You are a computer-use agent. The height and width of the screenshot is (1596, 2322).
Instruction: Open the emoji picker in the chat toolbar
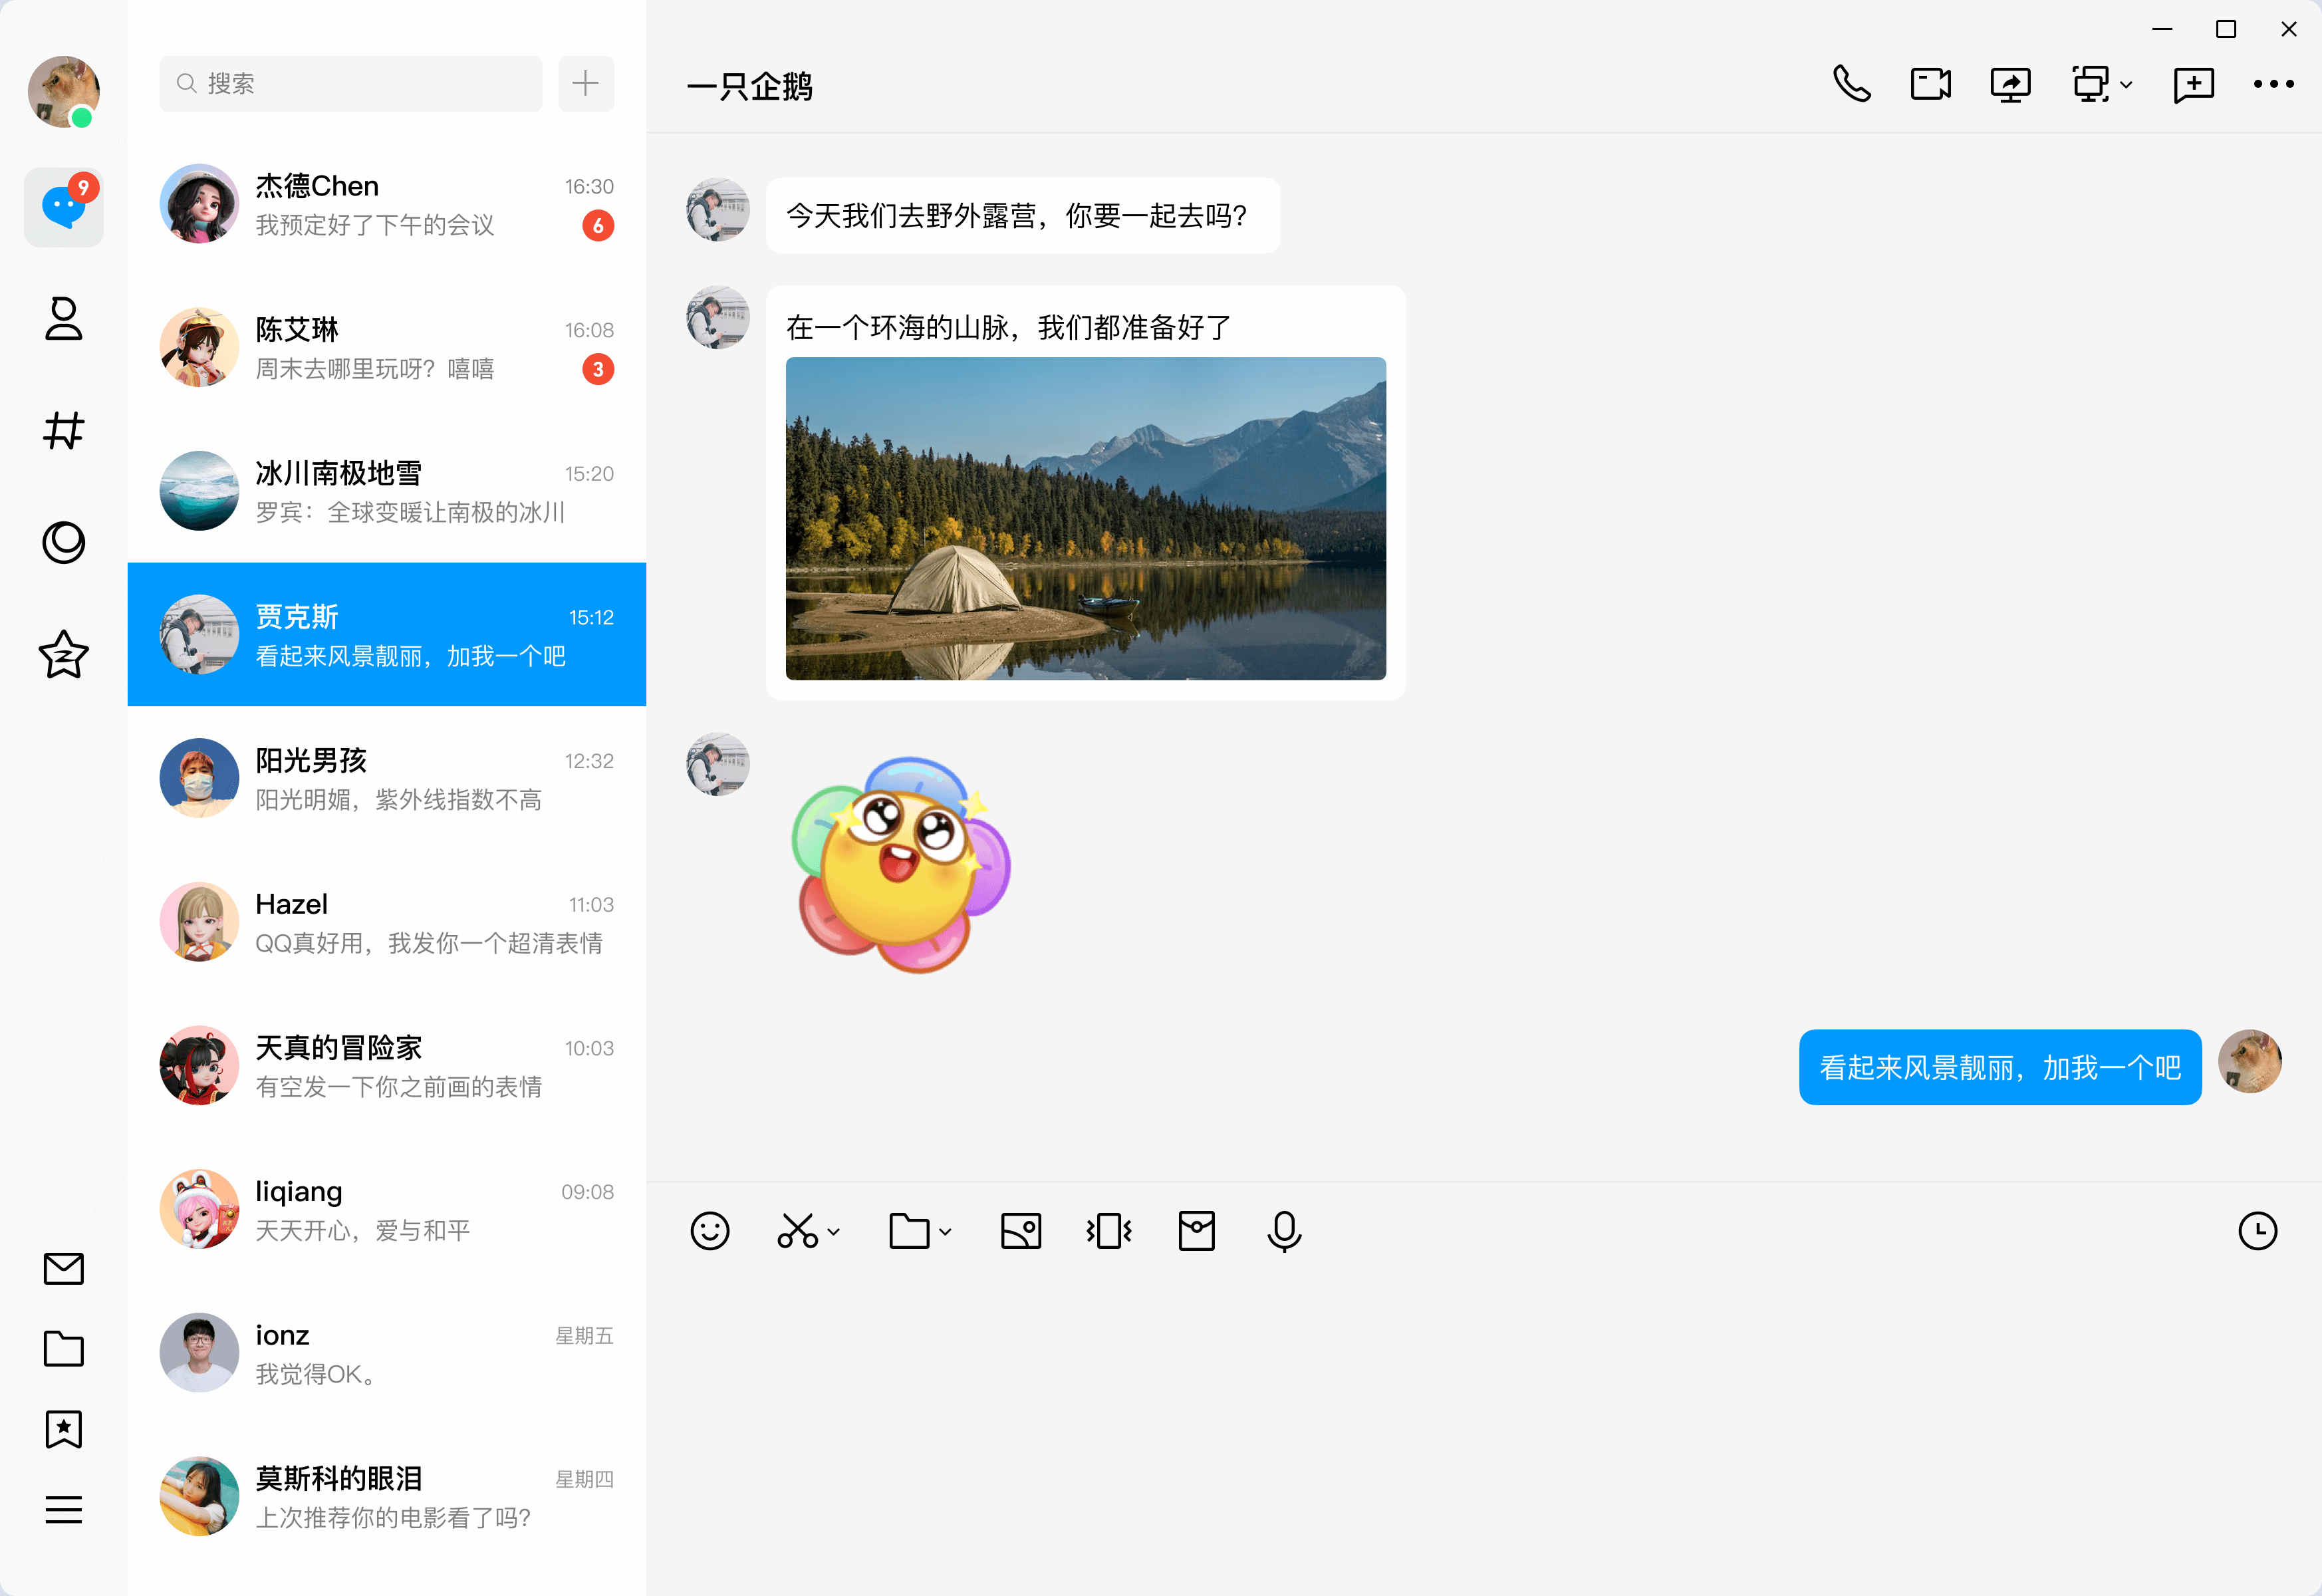click(710, 1230)
